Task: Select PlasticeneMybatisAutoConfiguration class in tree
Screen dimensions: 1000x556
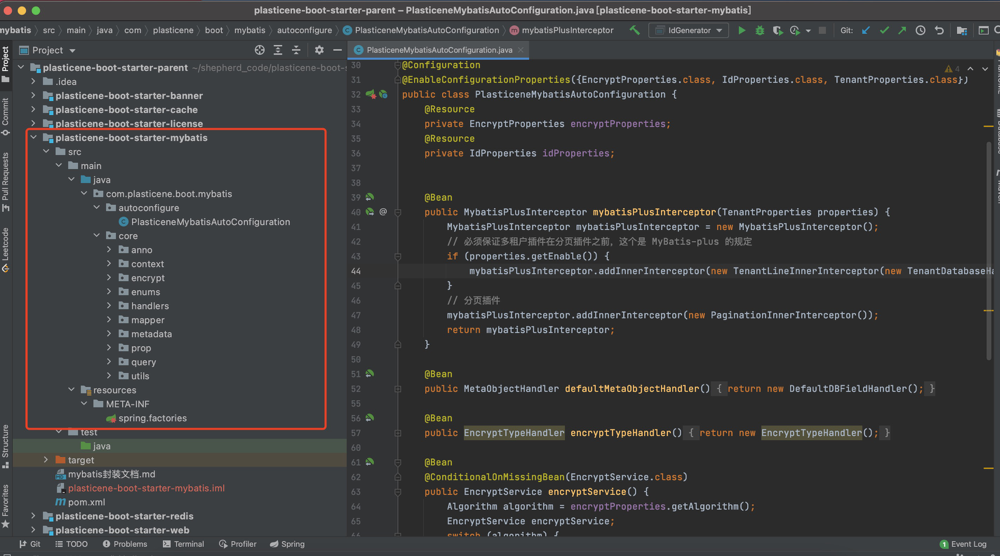Action: coord(210,221)
